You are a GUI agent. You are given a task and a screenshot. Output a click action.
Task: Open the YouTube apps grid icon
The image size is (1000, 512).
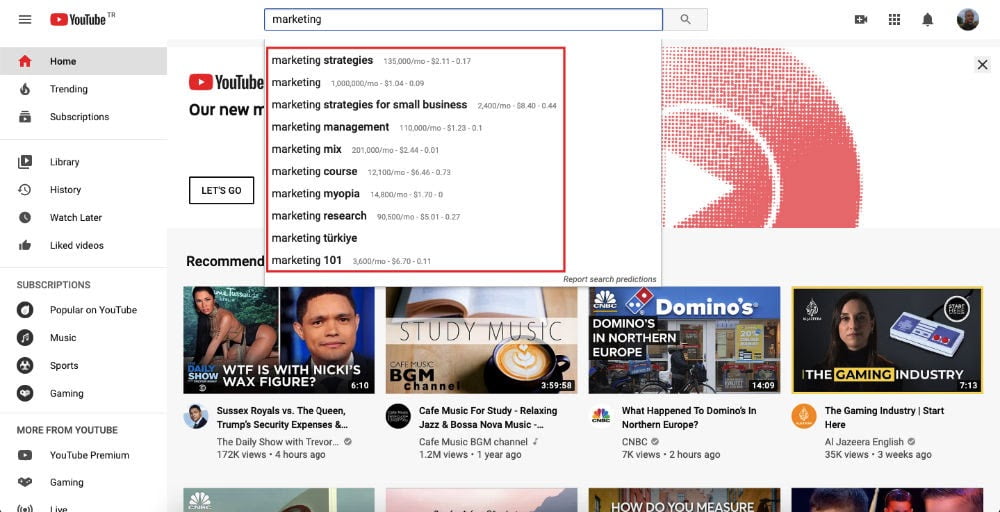(894, 20)
